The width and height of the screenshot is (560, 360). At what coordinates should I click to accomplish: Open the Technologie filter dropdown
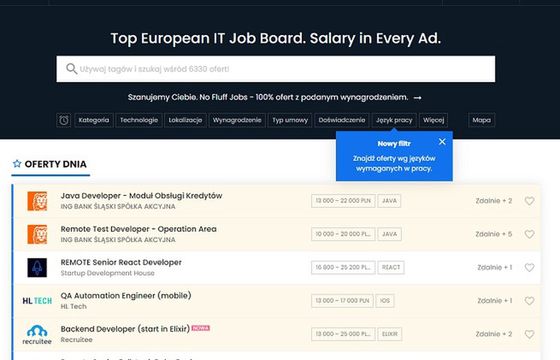pos(139,120)
